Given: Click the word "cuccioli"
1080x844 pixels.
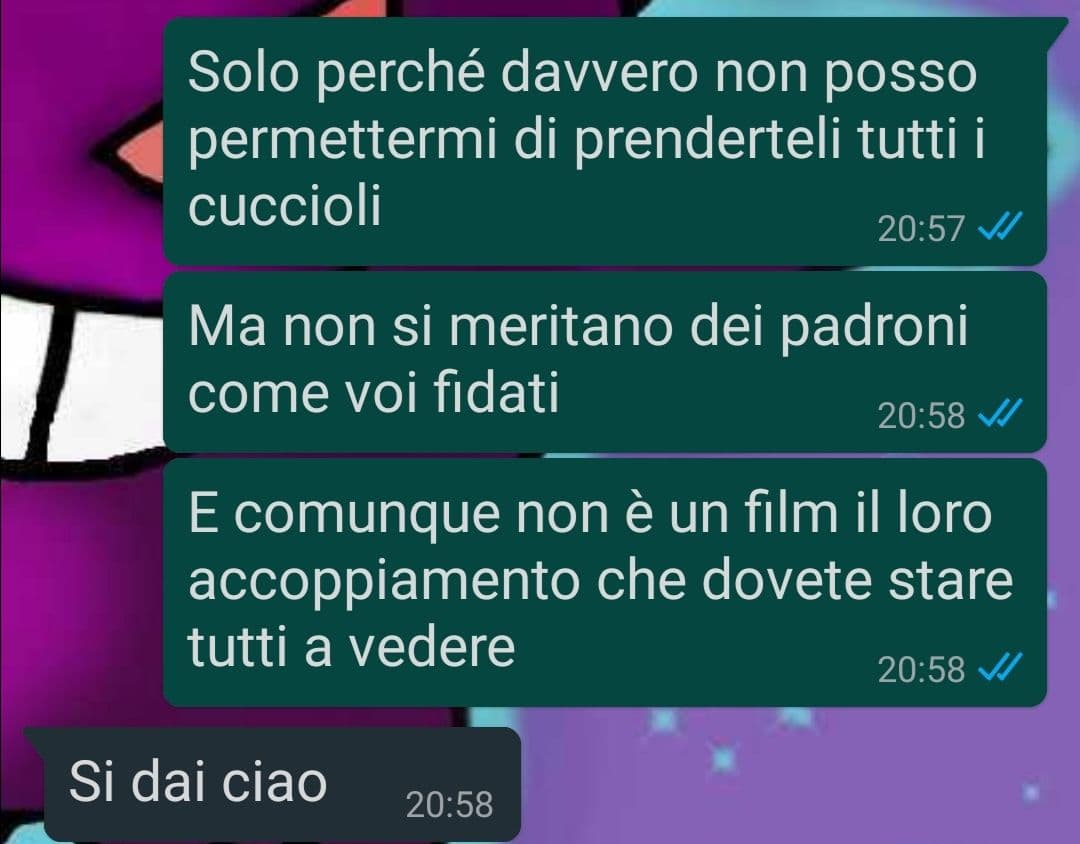Looking at the screenshot, I should tap(284, 205).
